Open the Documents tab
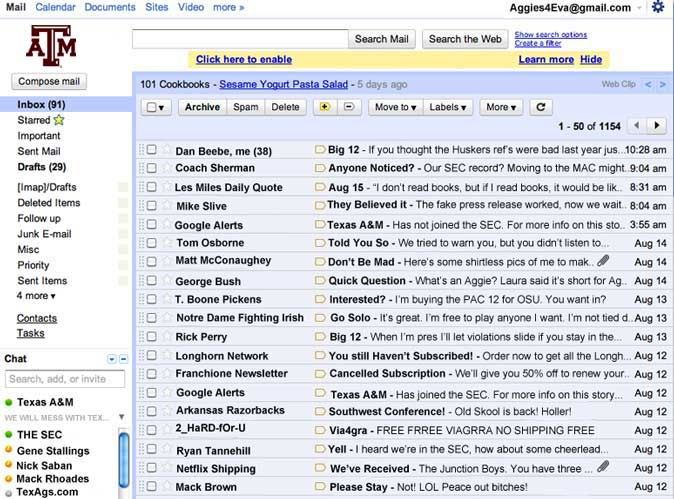Viewport: 674px width, 499px height. 110,7
